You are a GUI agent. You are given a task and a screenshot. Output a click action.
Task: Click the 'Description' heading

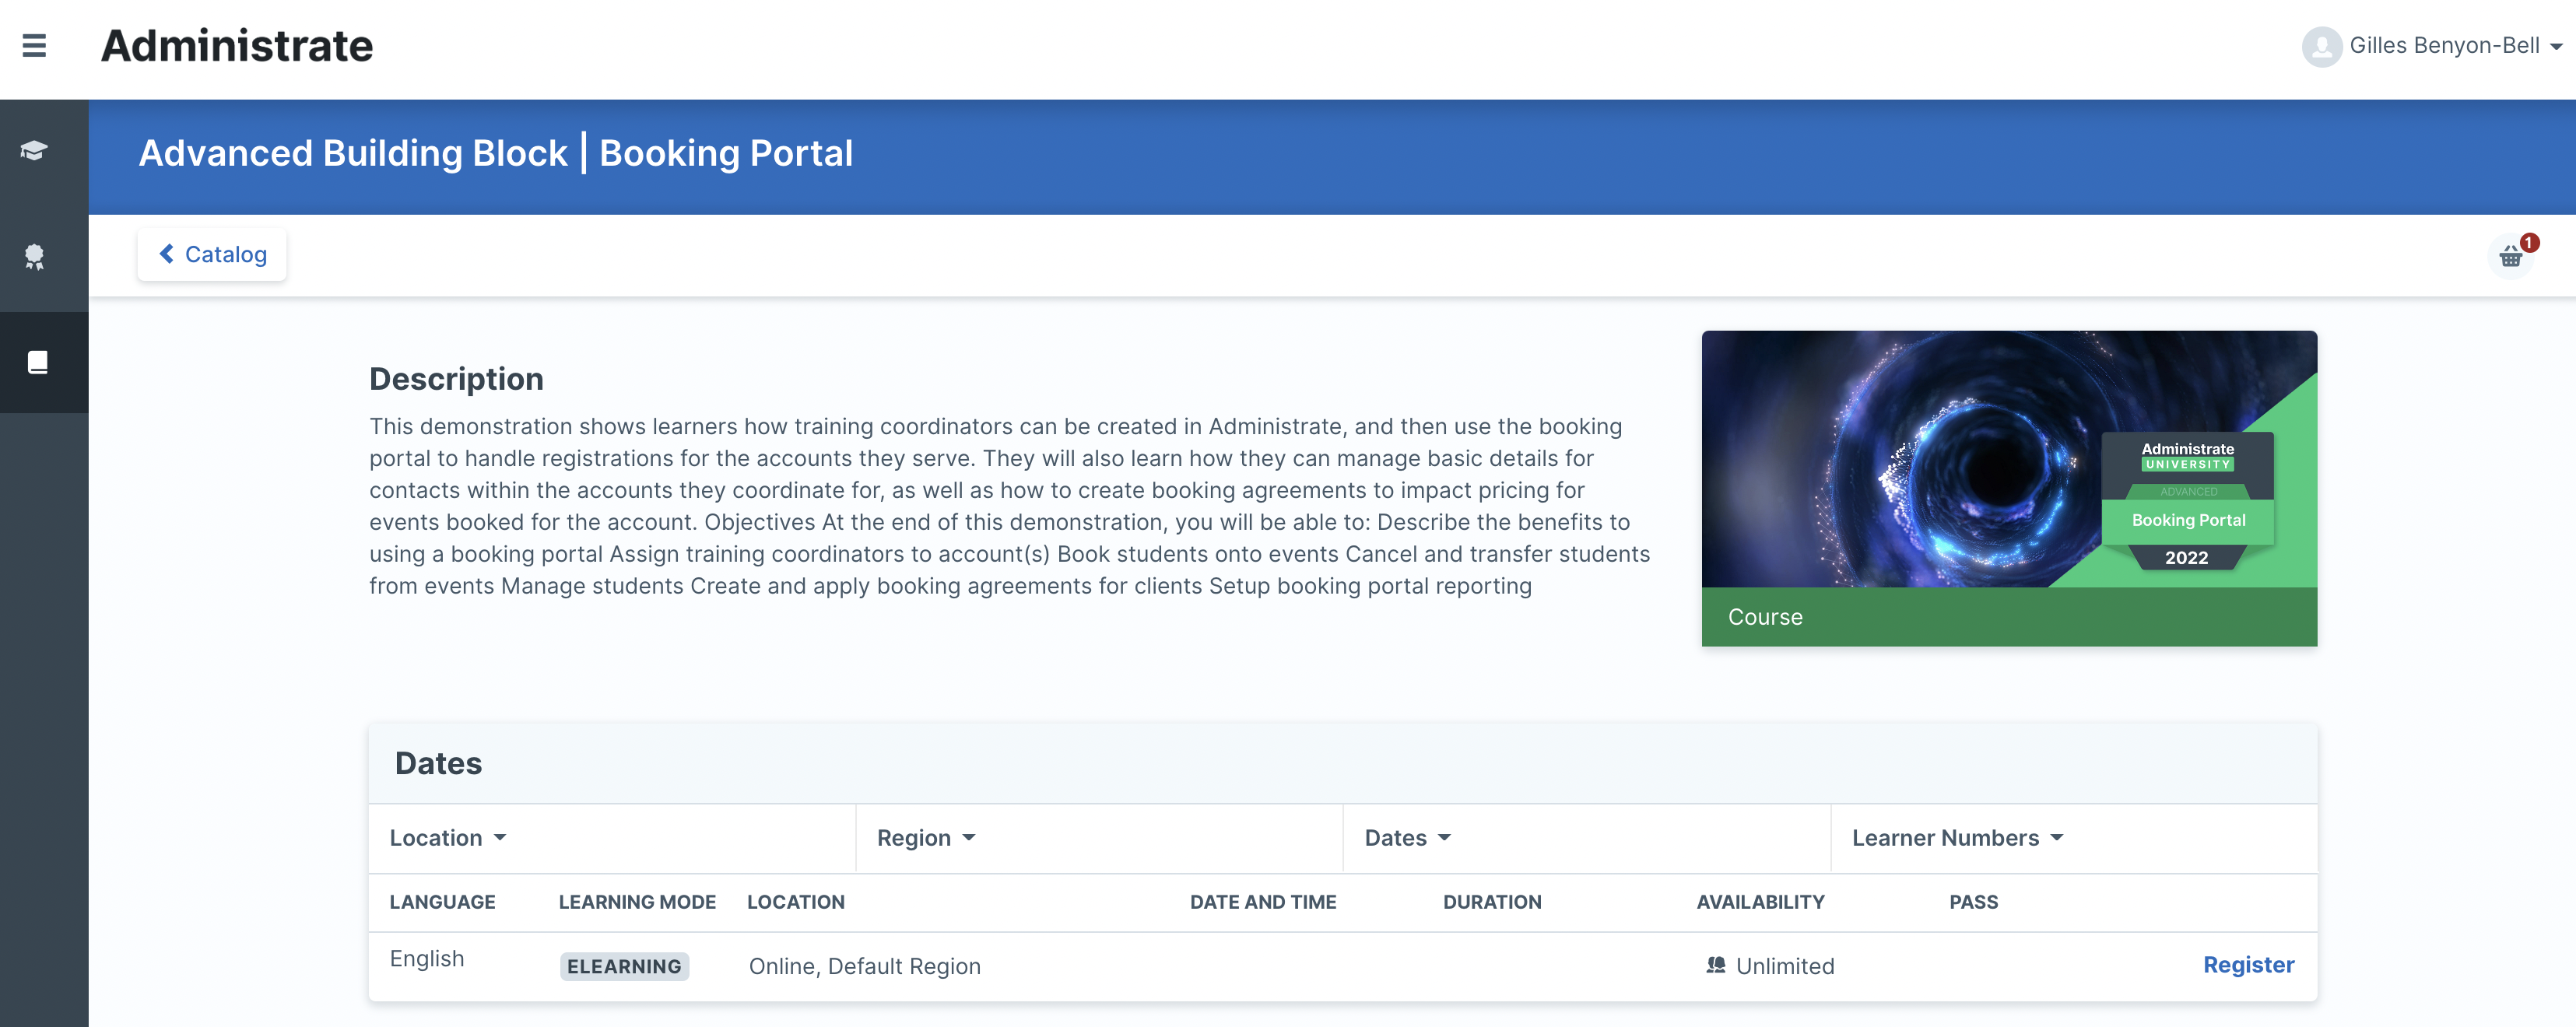coord(456,379)
